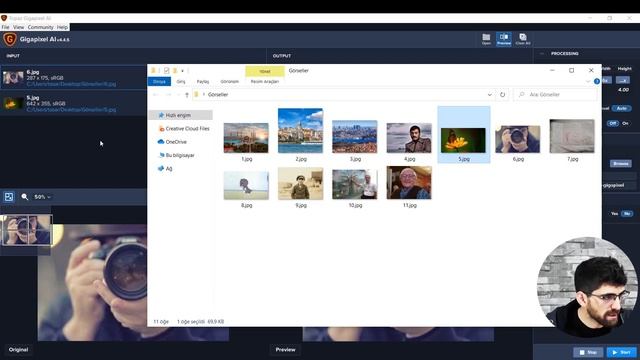Image resolution: width=640 pixels, height=360 pixels.
Task: Click the blue help icon in Explorer ribbon
Action: 596,81
